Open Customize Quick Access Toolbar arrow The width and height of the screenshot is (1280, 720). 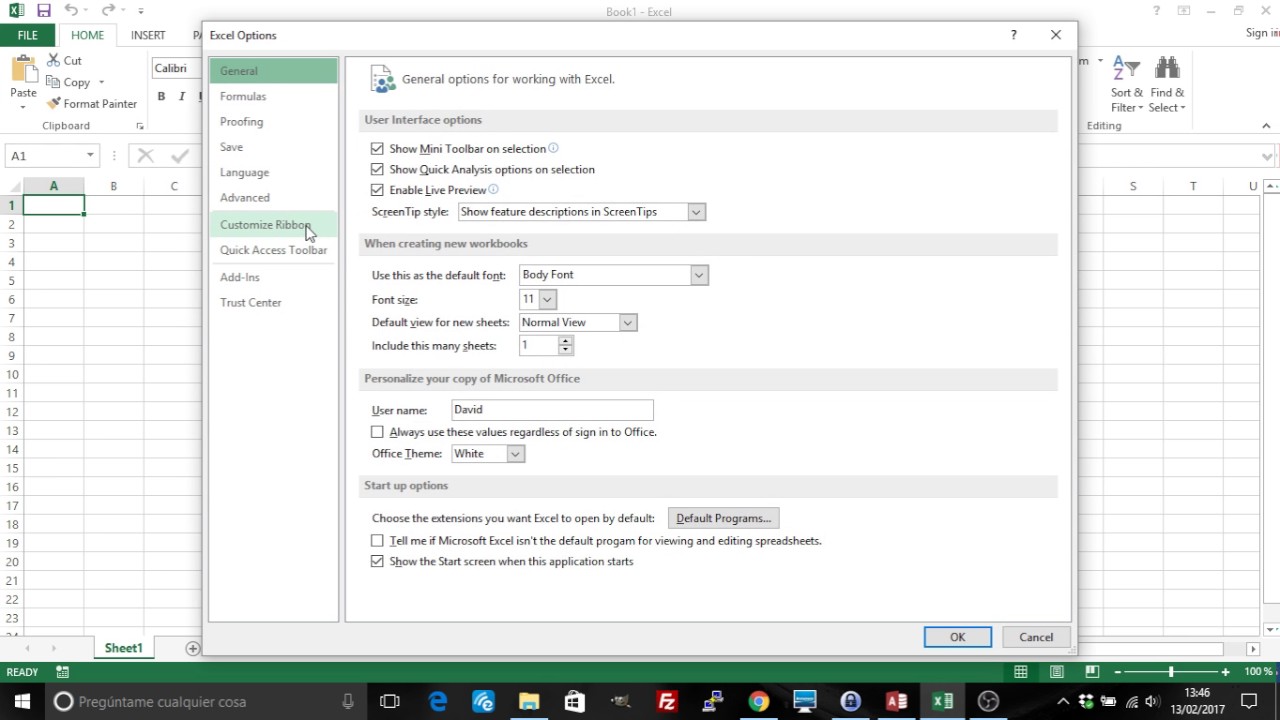point(141,11)
